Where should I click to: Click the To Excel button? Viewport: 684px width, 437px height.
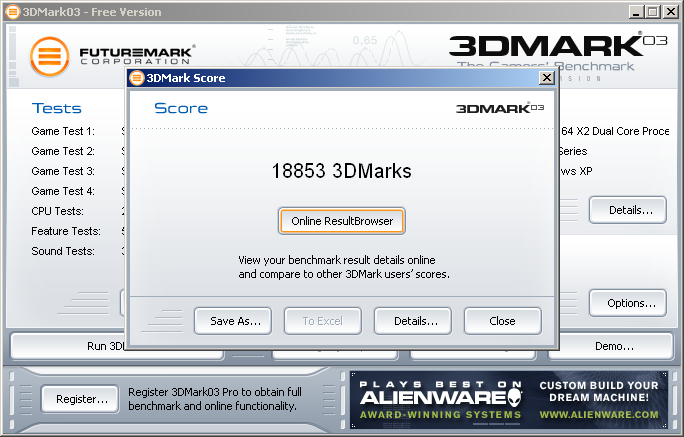[323, 321]
